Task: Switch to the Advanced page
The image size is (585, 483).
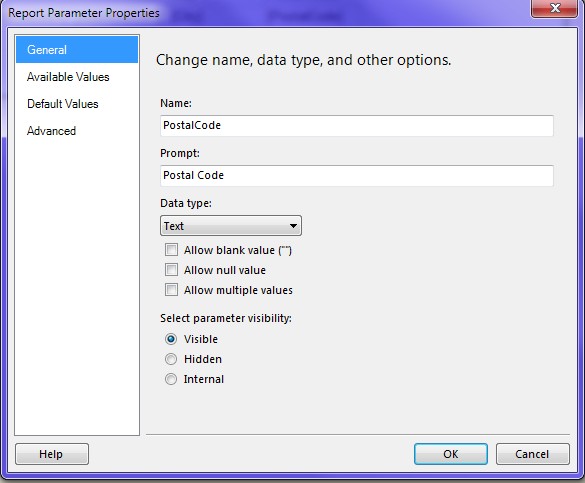Action: coord(51,131)
